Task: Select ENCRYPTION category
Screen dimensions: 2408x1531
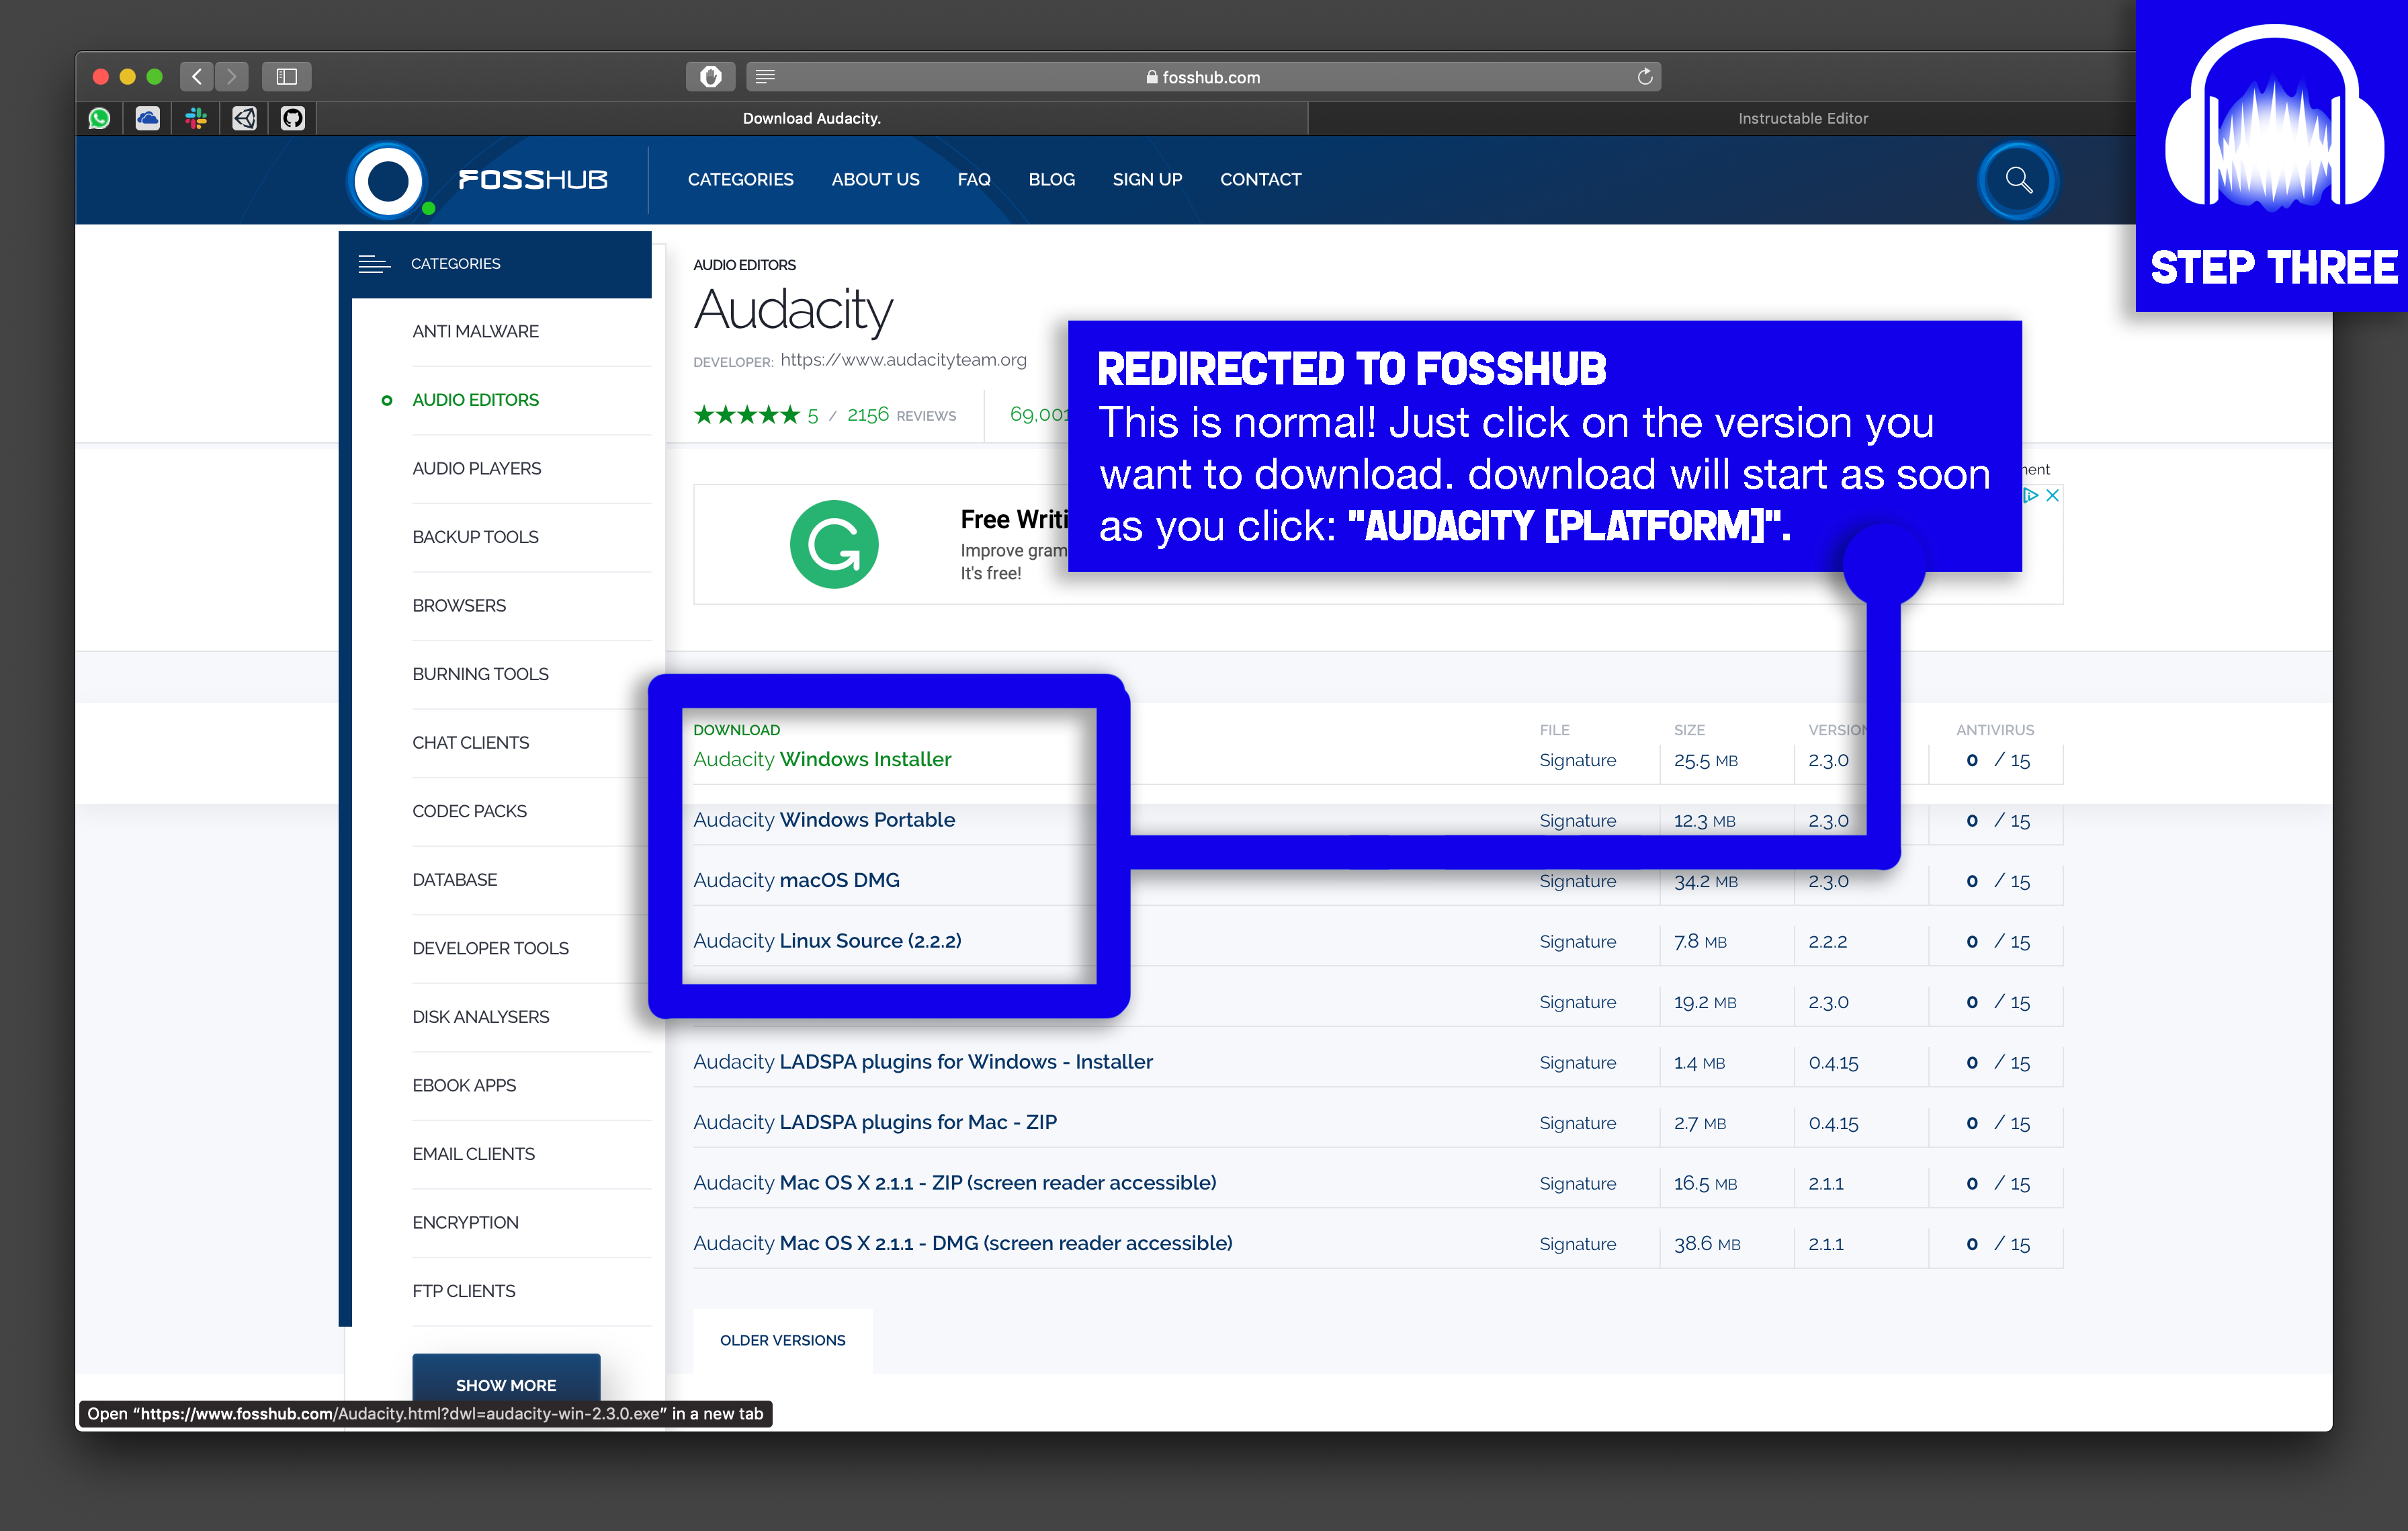Action: pyautogui.click(x=465, y=1222)
